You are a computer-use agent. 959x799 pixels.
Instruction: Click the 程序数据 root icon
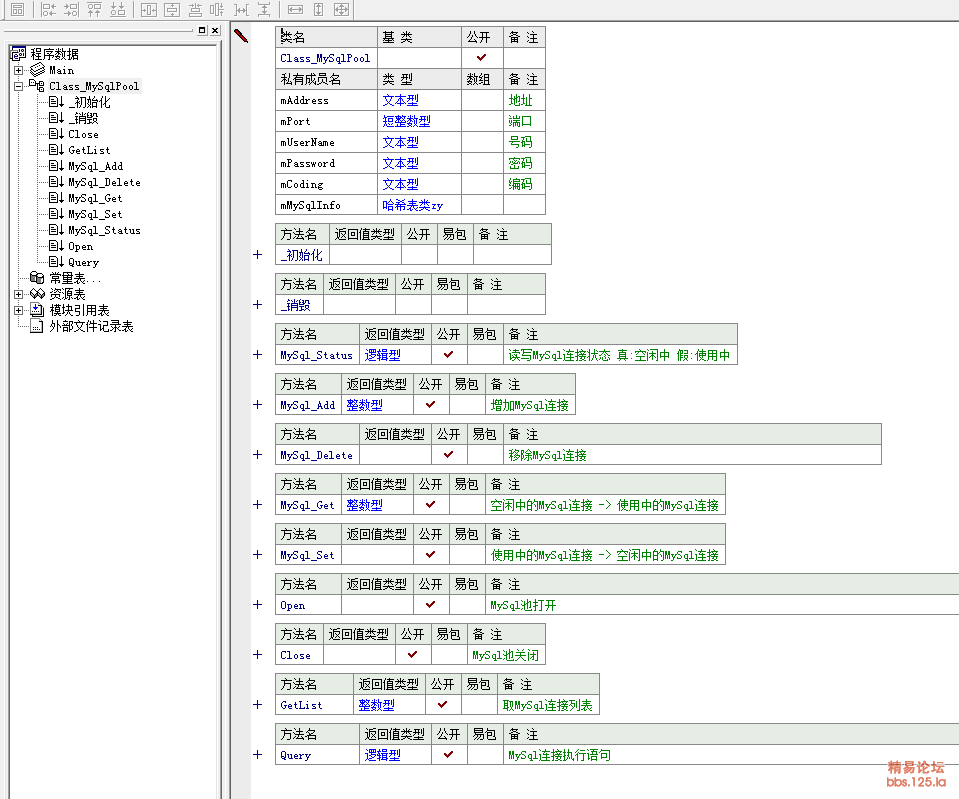click(x=18, y=54)
